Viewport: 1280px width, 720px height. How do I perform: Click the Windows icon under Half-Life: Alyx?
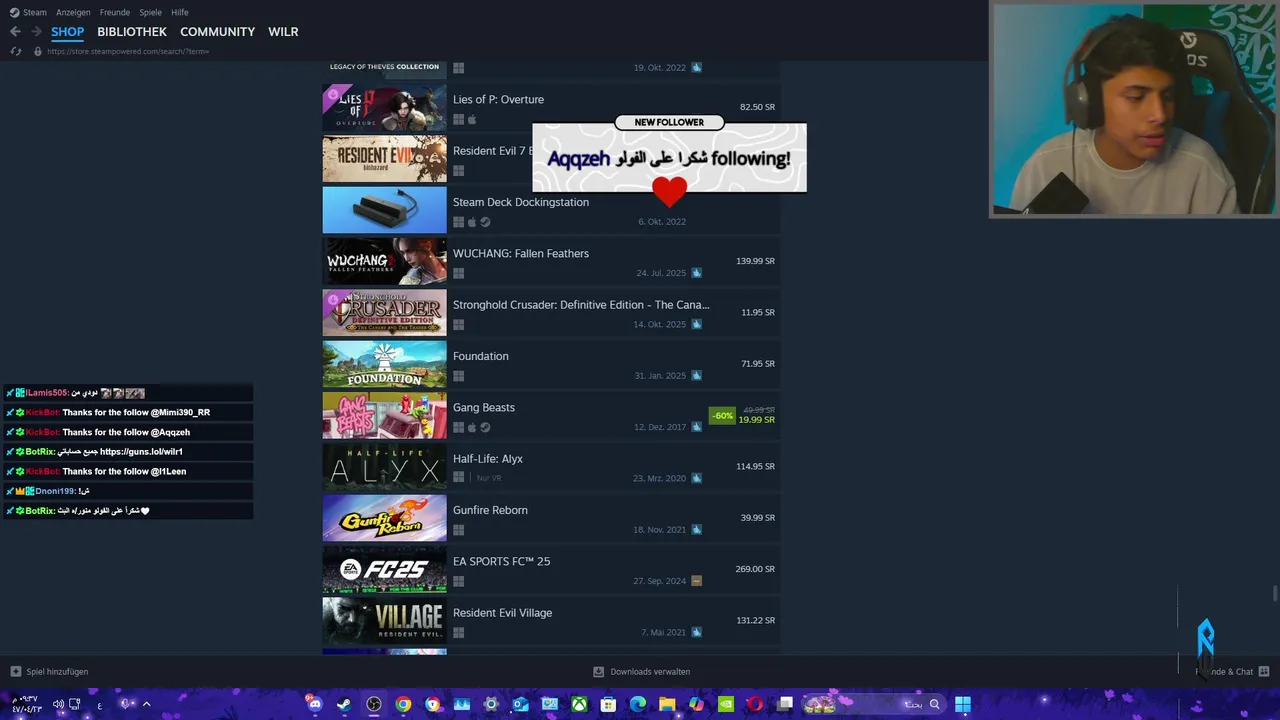[459, 478]
